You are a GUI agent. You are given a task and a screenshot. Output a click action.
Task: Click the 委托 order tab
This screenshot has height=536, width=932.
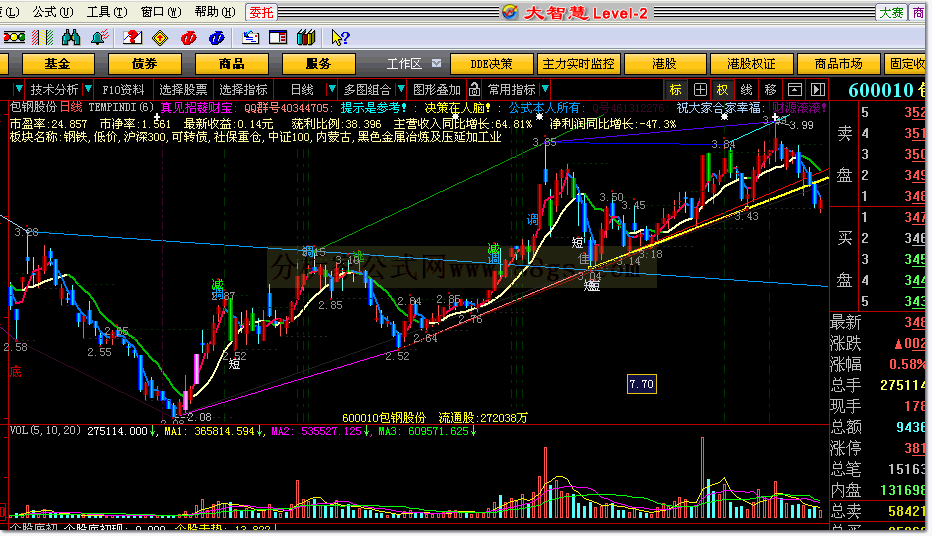[261, 12]
